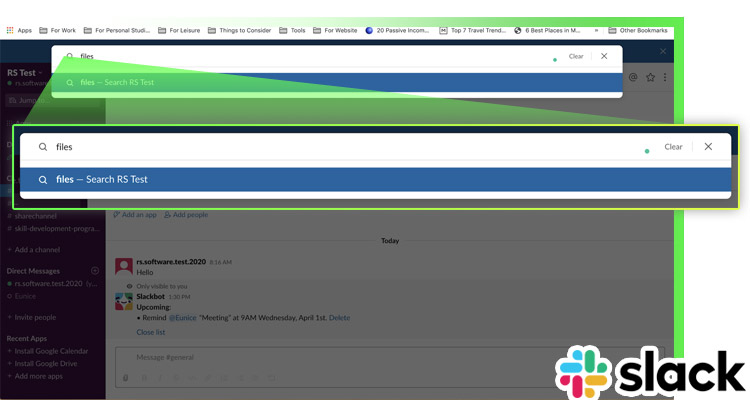Screen dimensions: 750x400
Task: Open the 20 Passive Incom... bookmark
Action: (397, 30)
